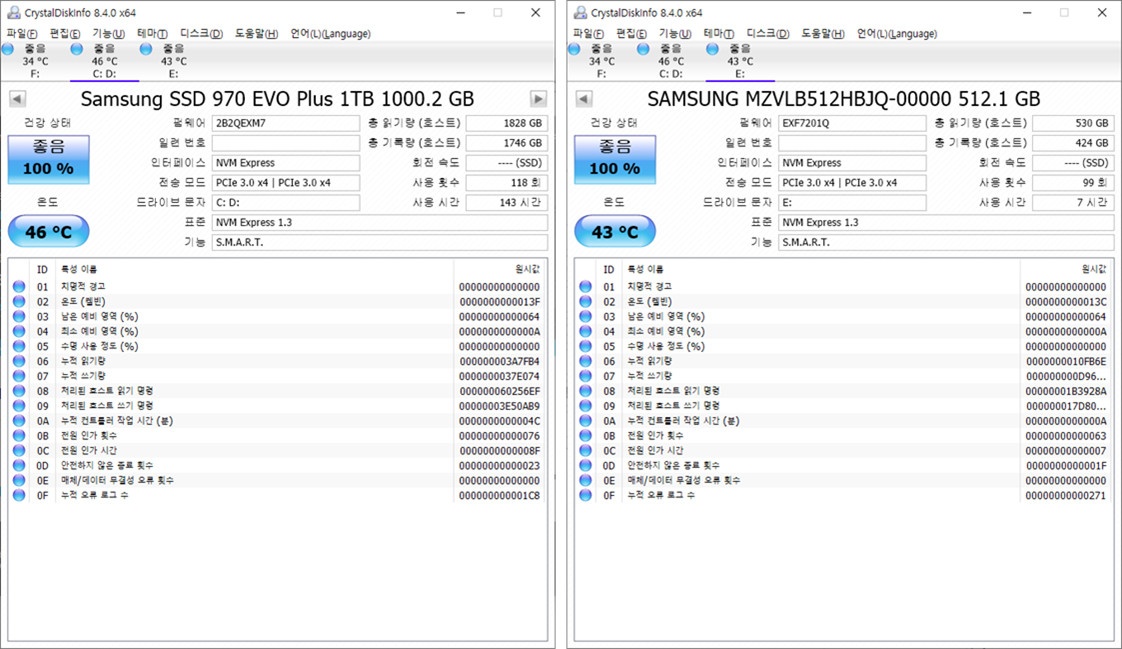This screenshot has height=649, width=1122.
Task: Go to next disk in left window
Action: pos(538,99)
